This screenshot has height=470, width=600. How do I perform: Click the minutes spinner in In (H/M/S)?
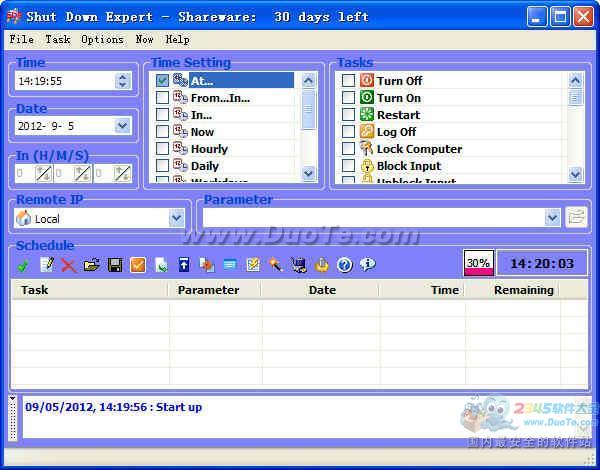tap(83, 174)
